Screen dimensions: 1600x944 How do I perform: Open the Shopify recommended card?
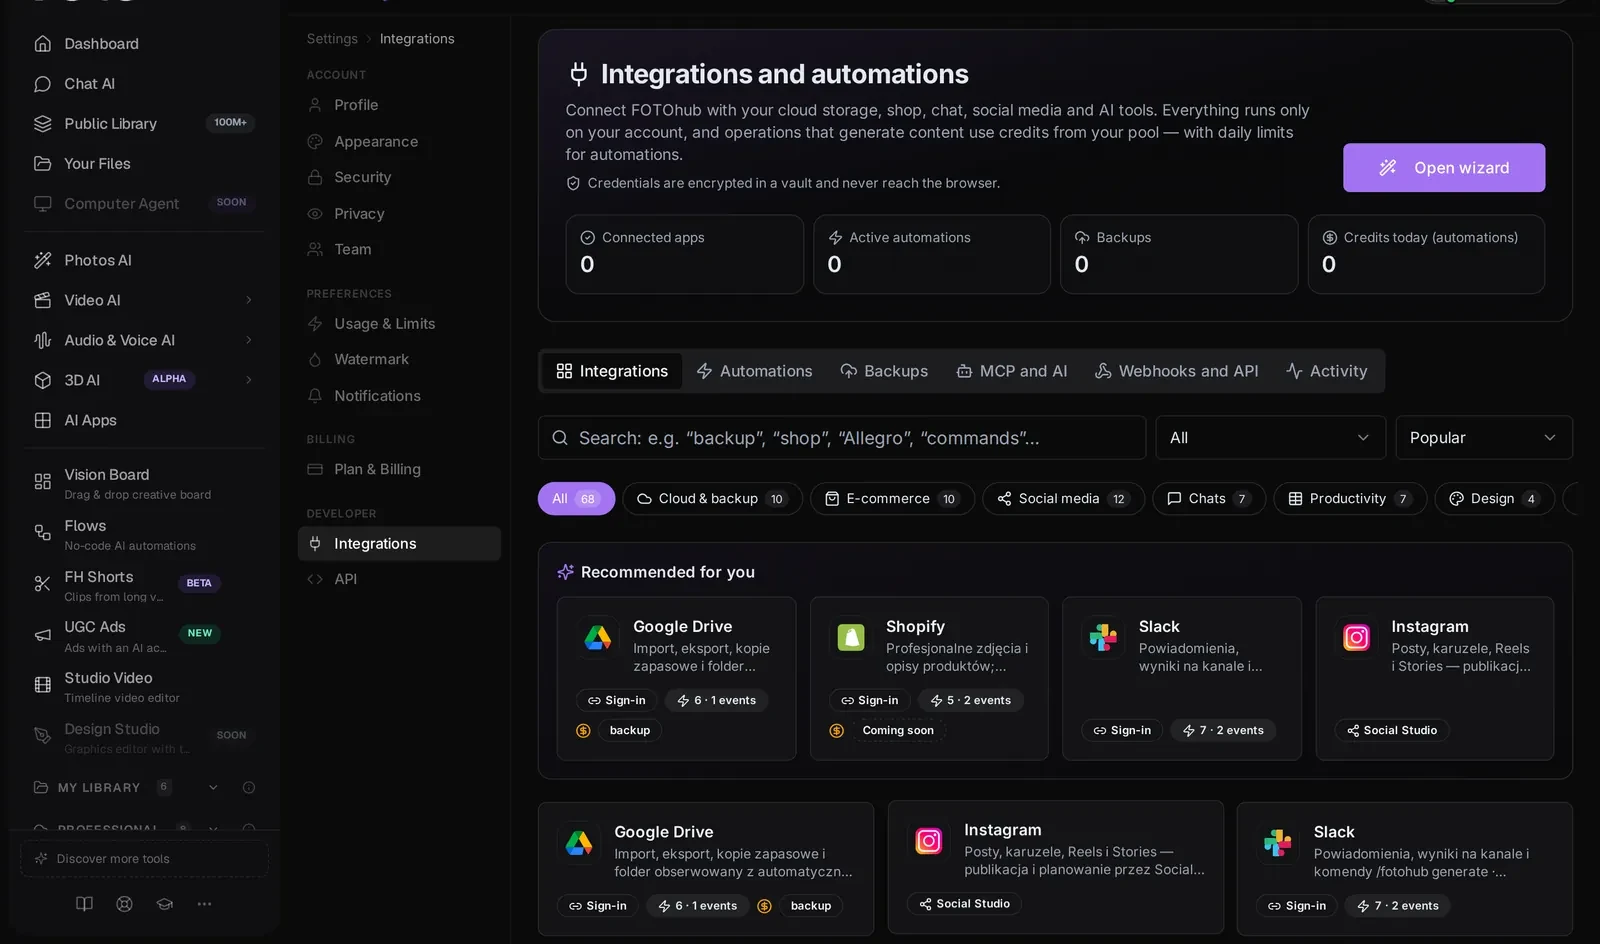(x=929, y=679)
